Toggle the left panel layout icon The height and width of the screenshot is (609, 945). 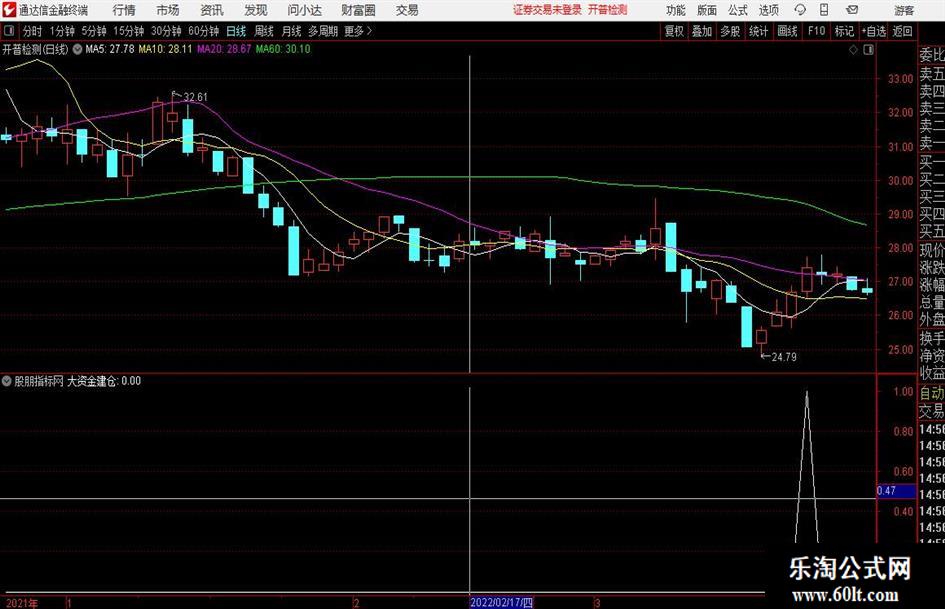click(x=8, y=31)
